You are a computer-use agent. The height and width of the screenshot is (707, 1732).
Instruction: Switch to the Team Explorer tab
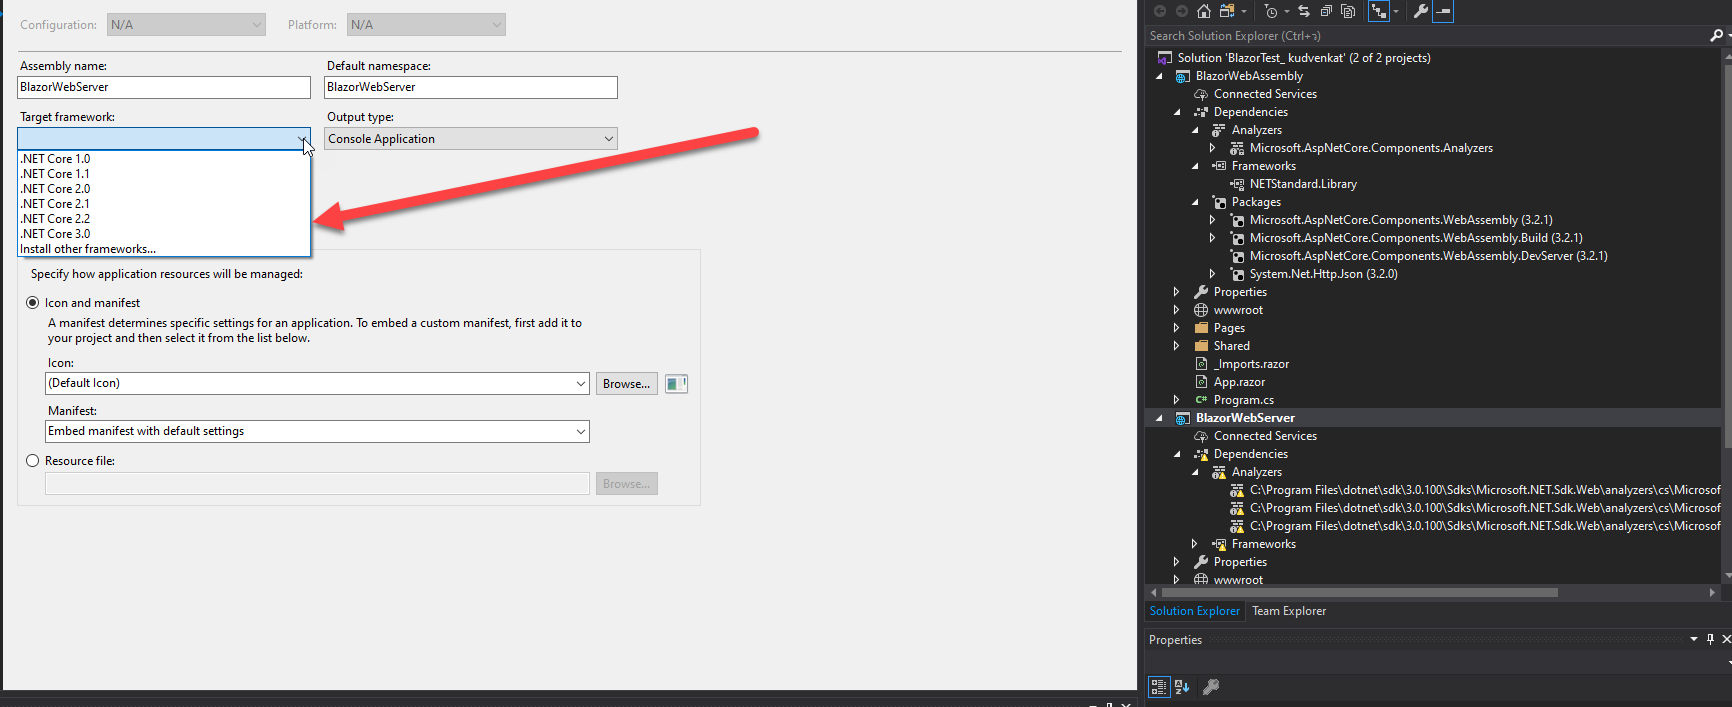[x=1289, y=611]
